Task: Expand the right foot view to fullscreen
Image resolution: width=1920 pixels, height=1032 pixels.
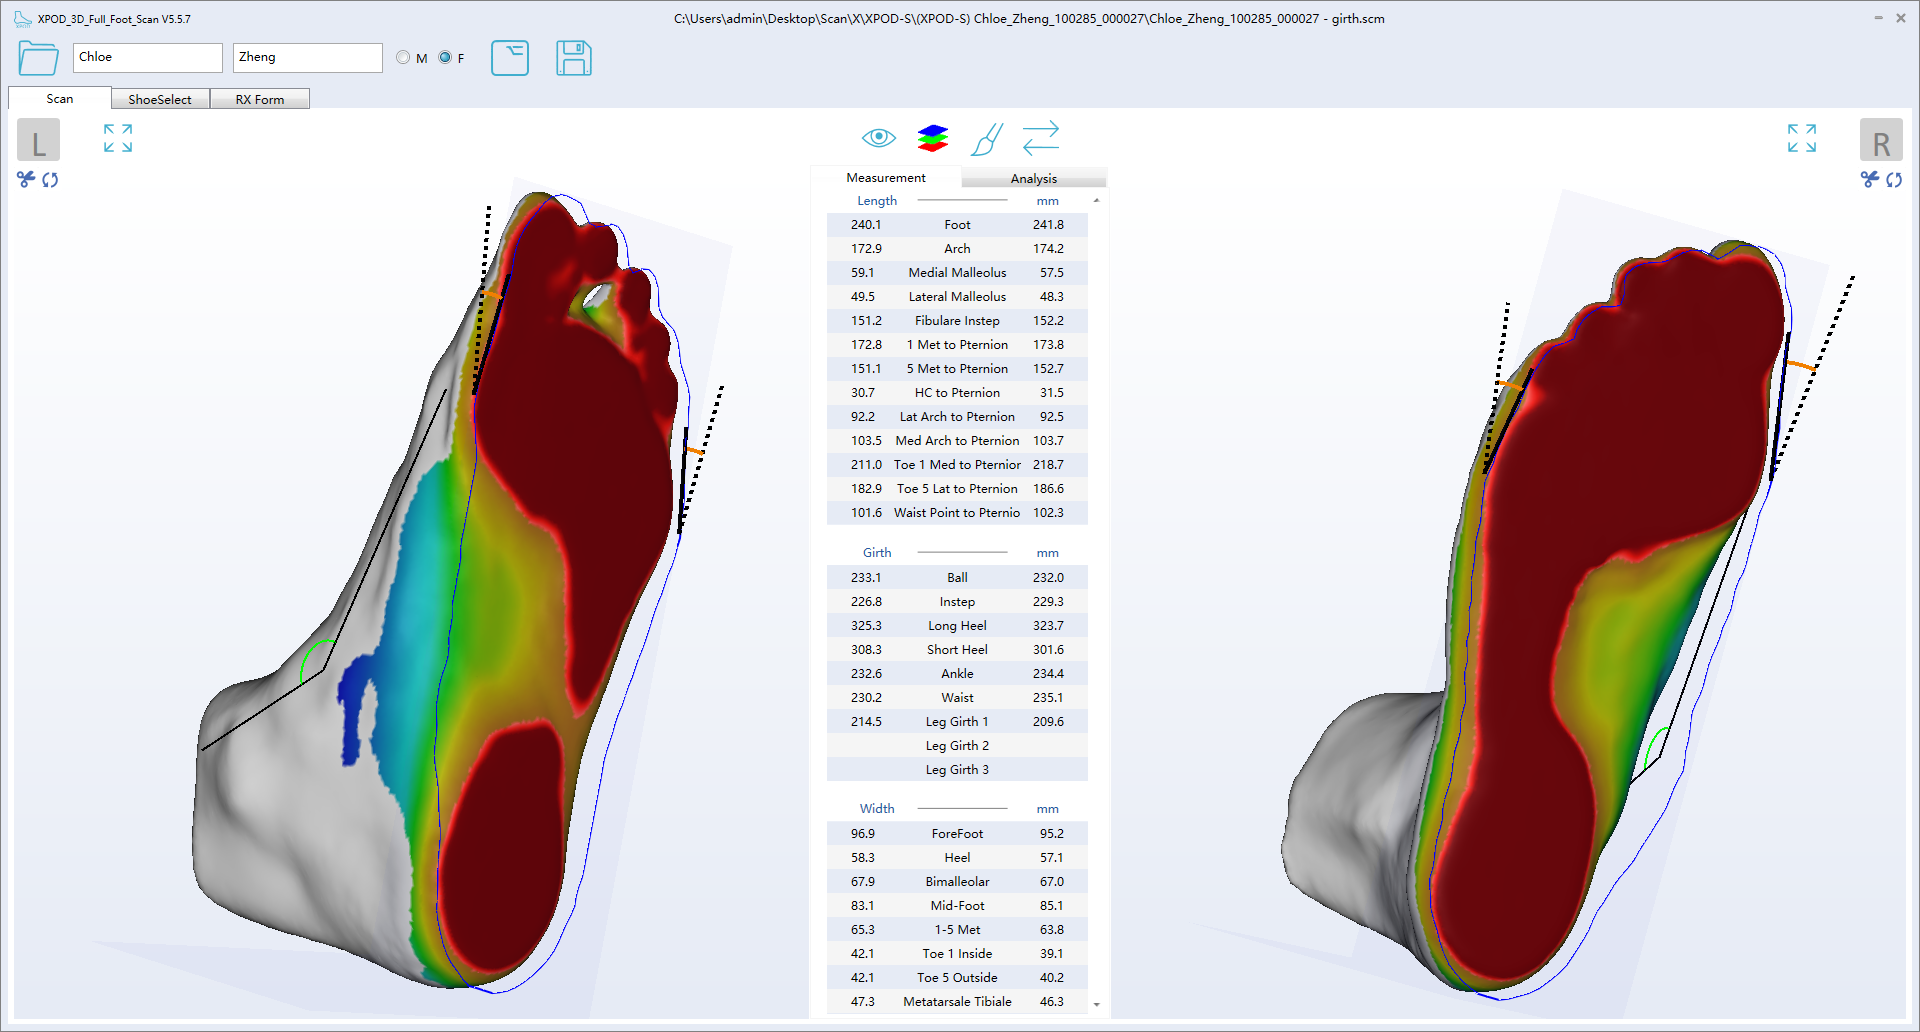Action: (1801, 138)
